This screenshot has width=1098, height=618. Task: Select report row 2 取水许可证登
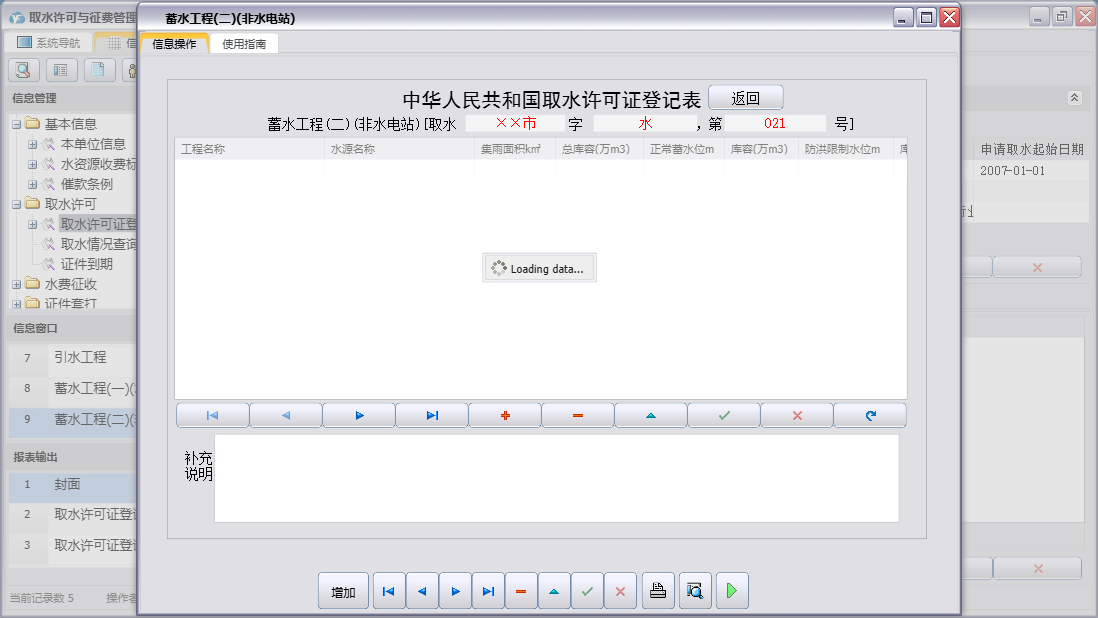pyautogui.click(x=73, y=514)
